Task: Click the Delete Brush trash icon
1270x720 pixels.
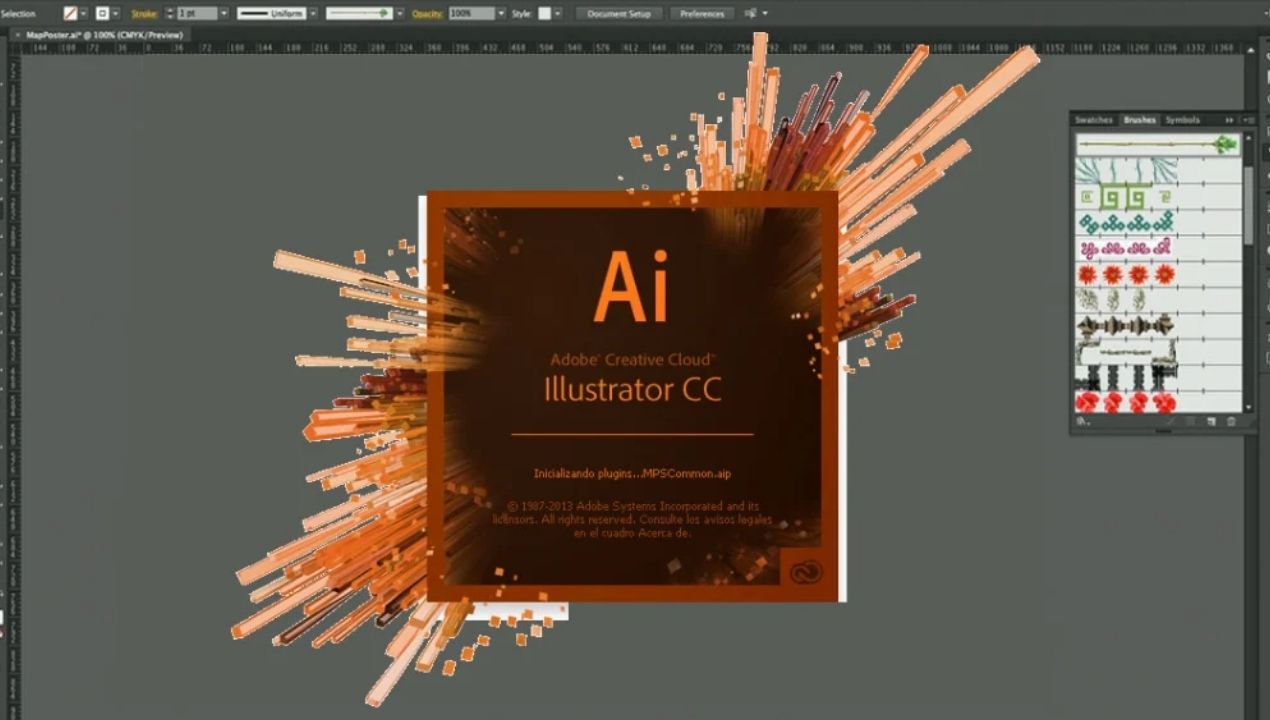Action: [x=1231, y=422]
